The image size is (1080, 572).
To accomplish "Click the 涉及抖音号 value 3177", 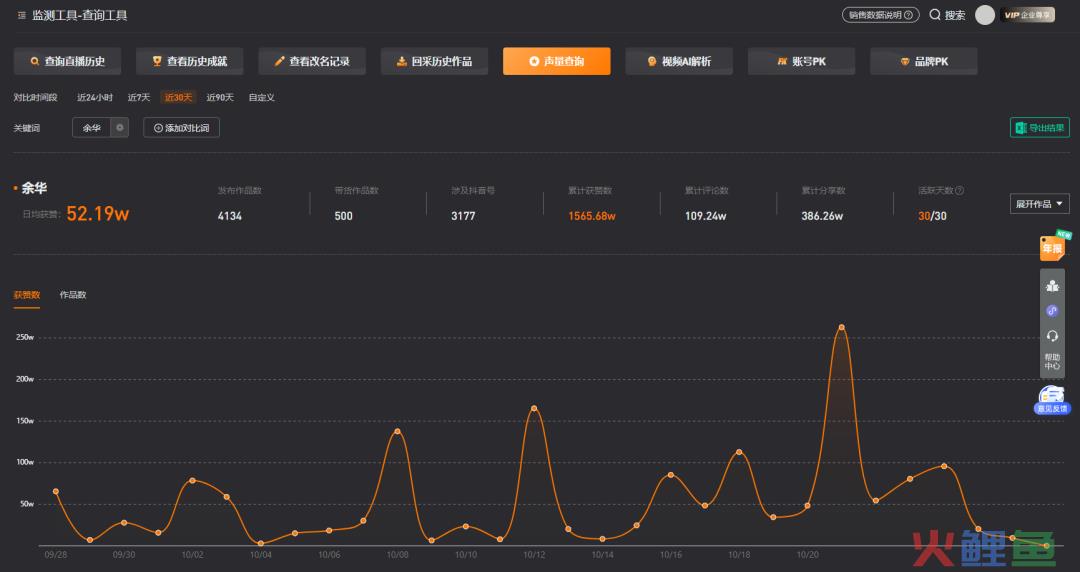I will (x=464, y=216).
